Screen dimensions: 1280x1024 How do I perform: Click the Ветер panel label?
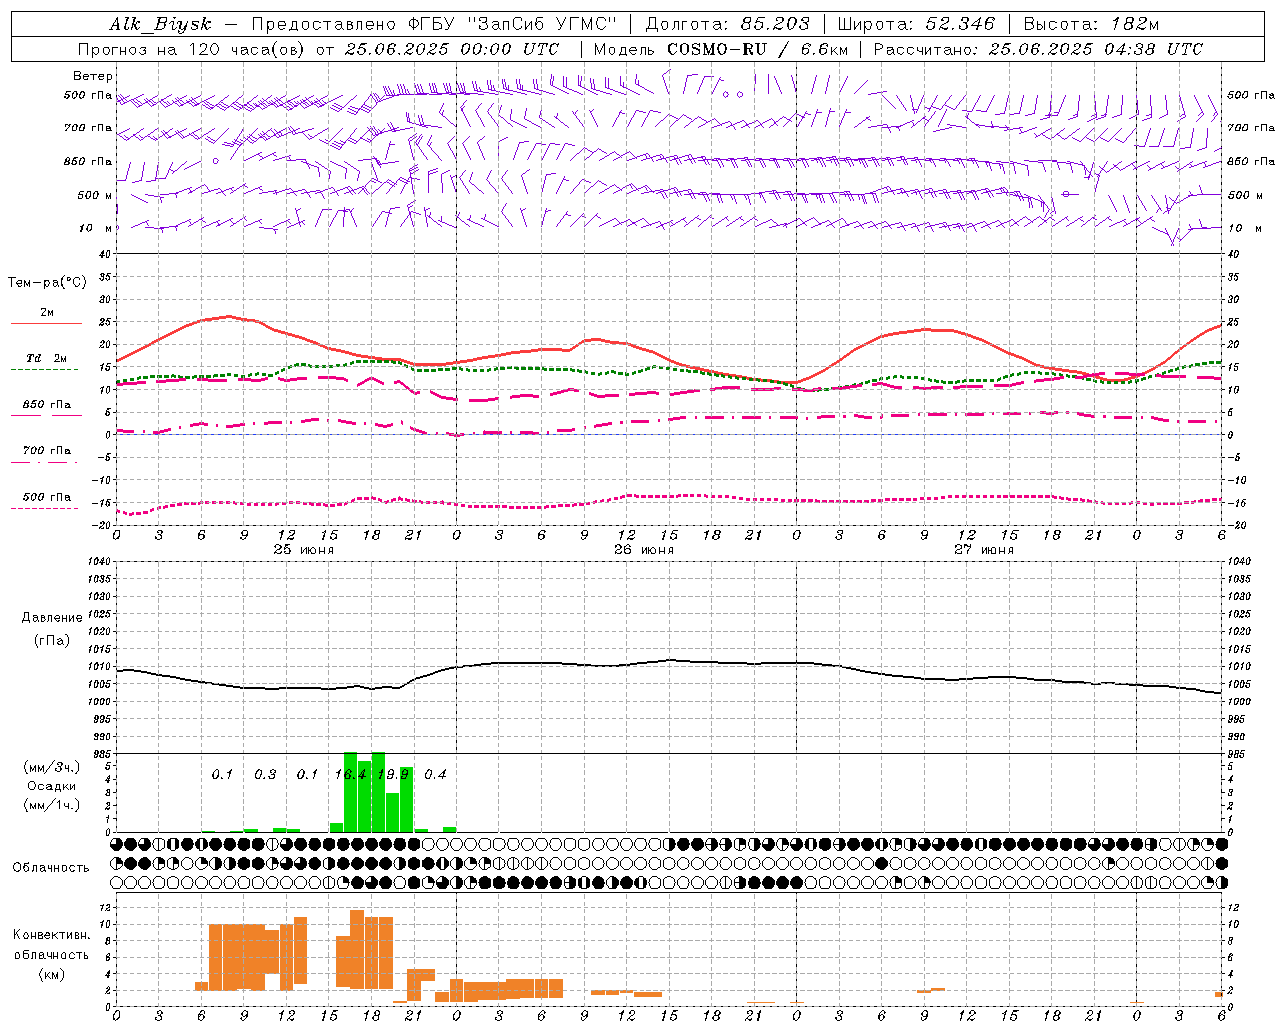(x=93, y=76)
